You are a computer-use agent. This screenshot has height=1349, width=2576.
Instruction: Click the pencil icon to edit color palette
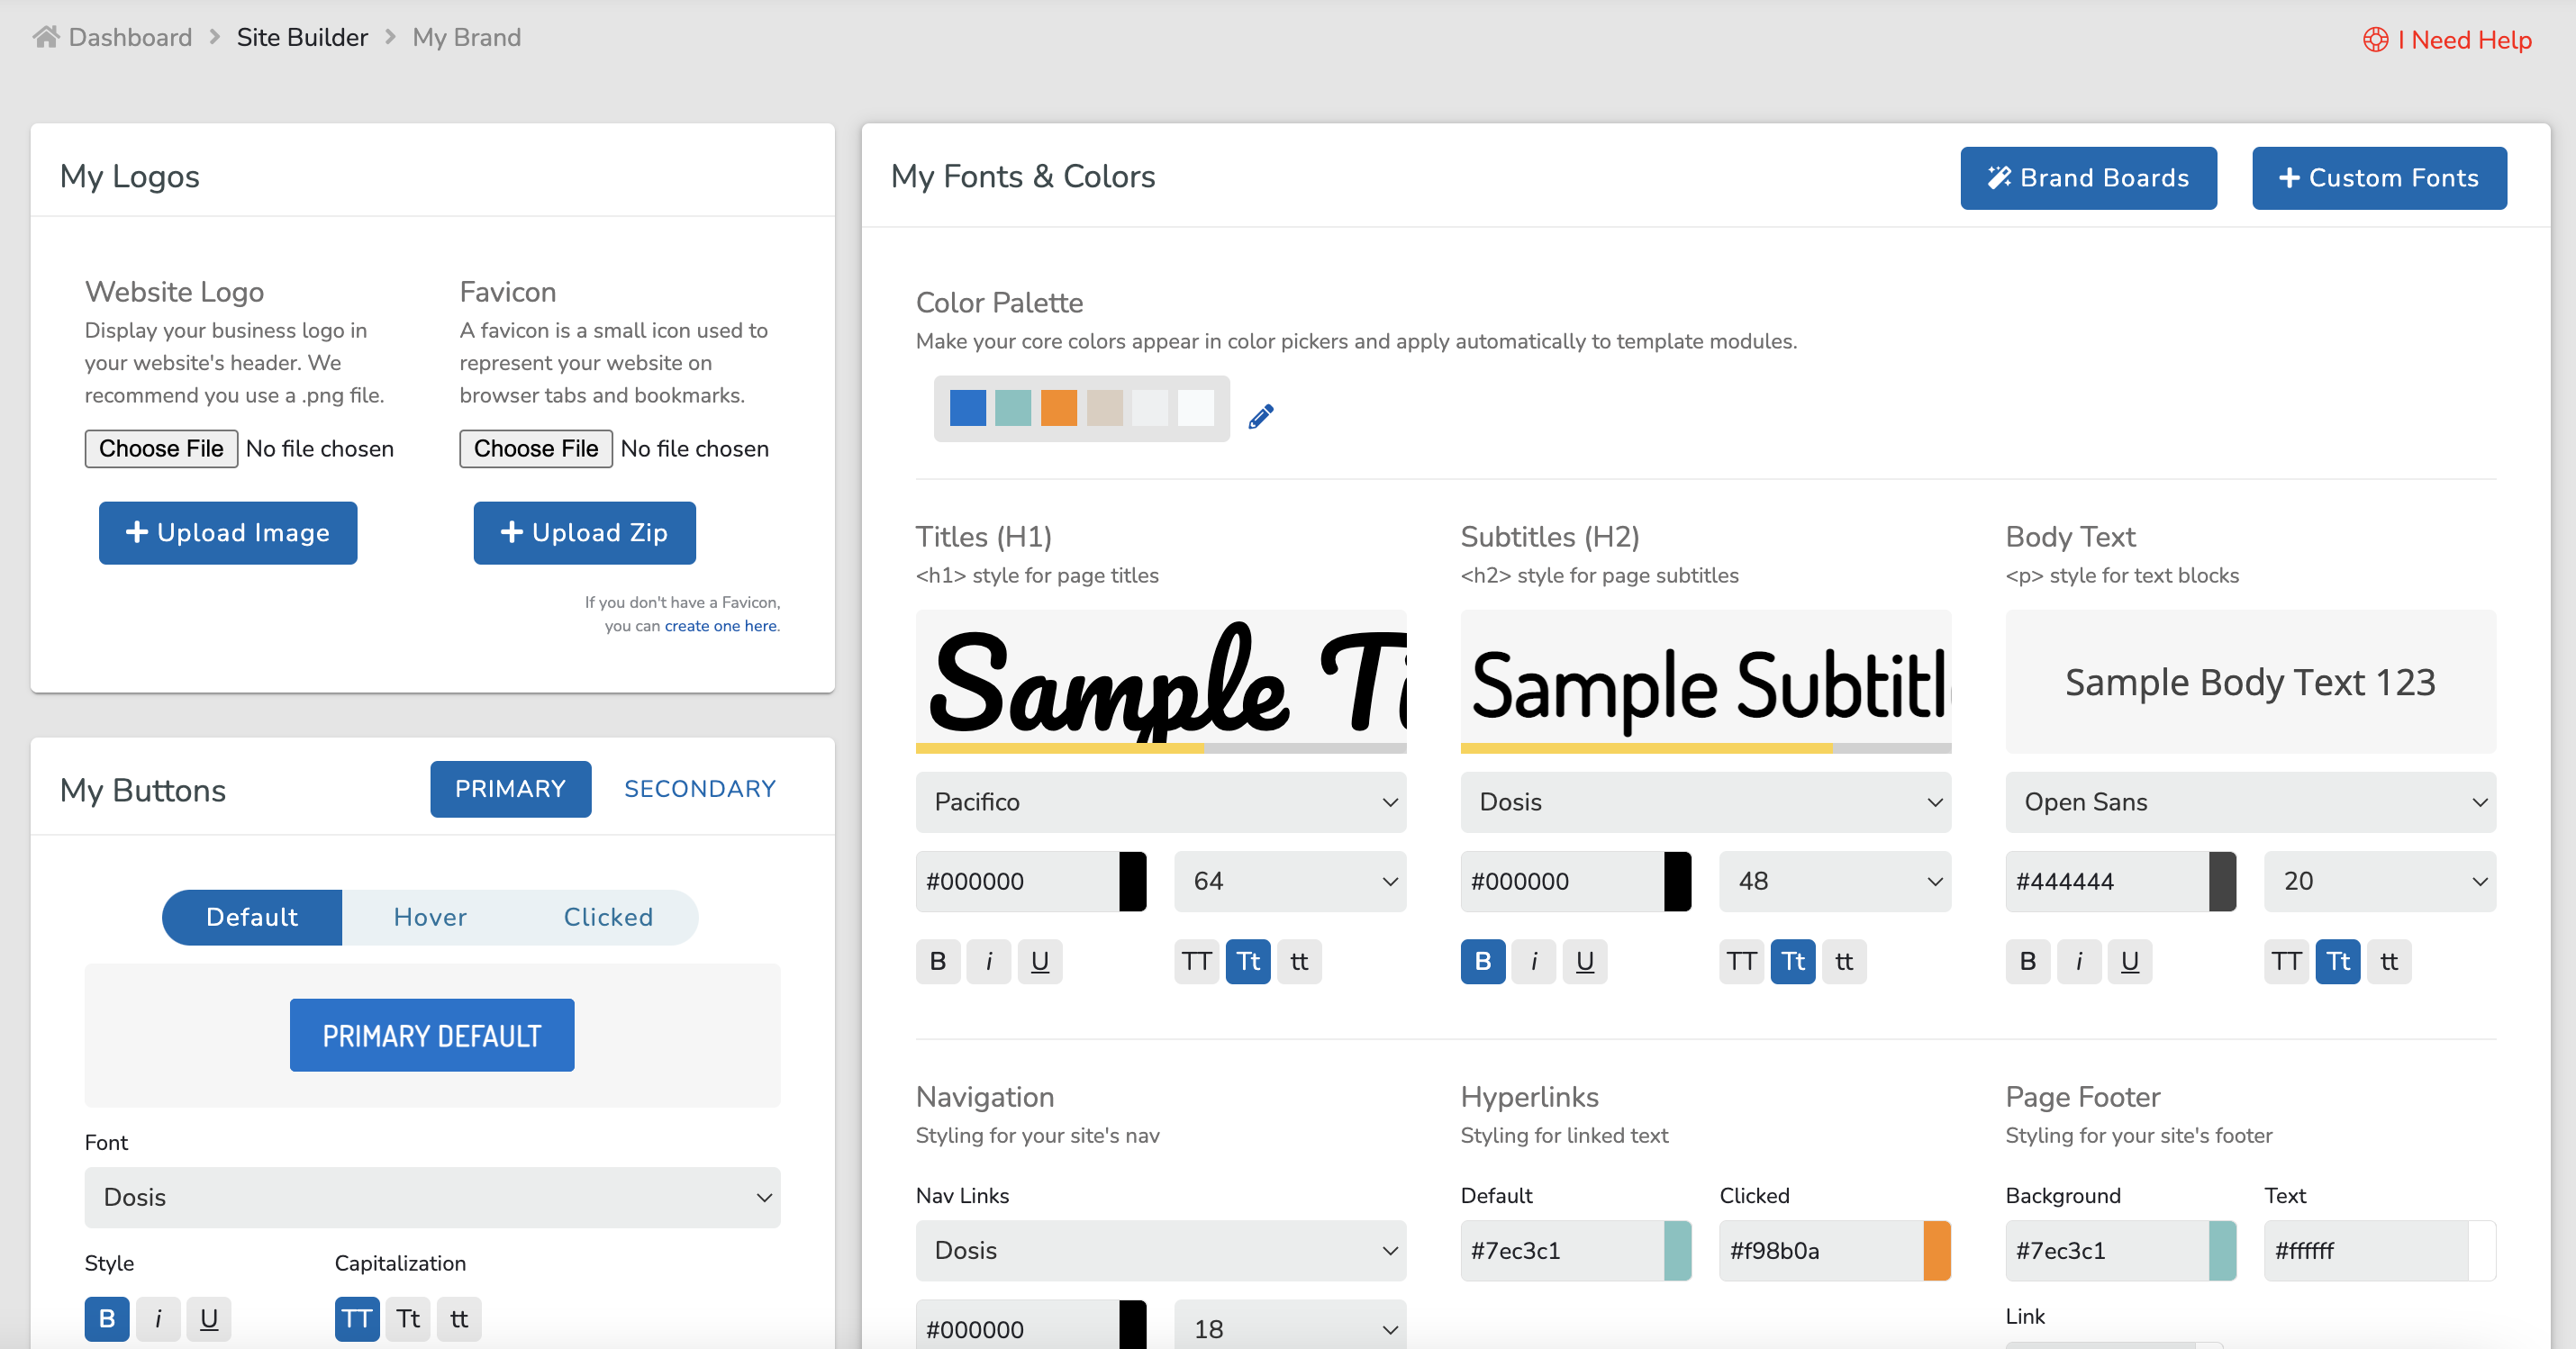coord(1261,415)
